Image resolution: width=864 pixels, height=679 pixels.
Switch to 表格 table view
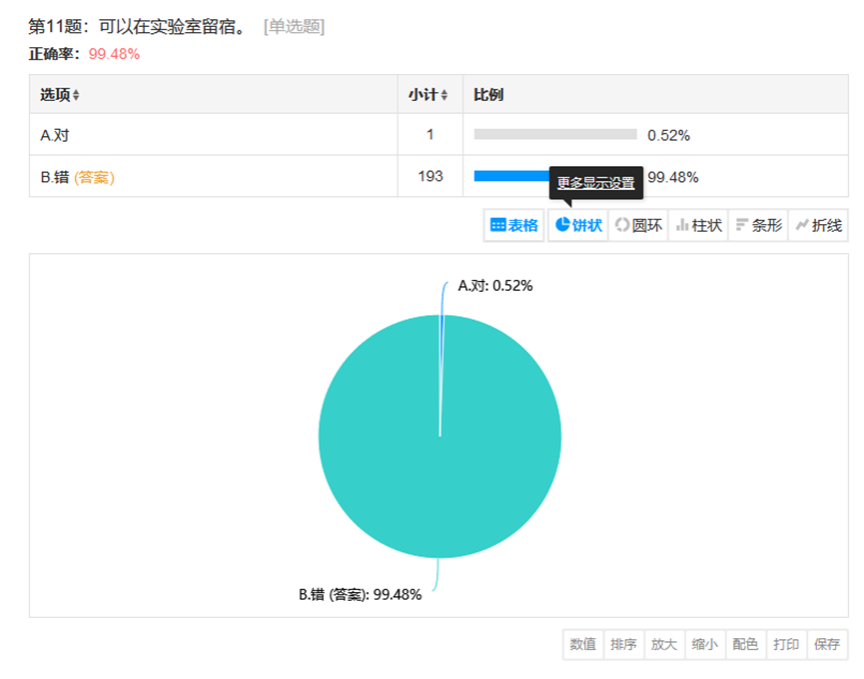pos(514,225)
